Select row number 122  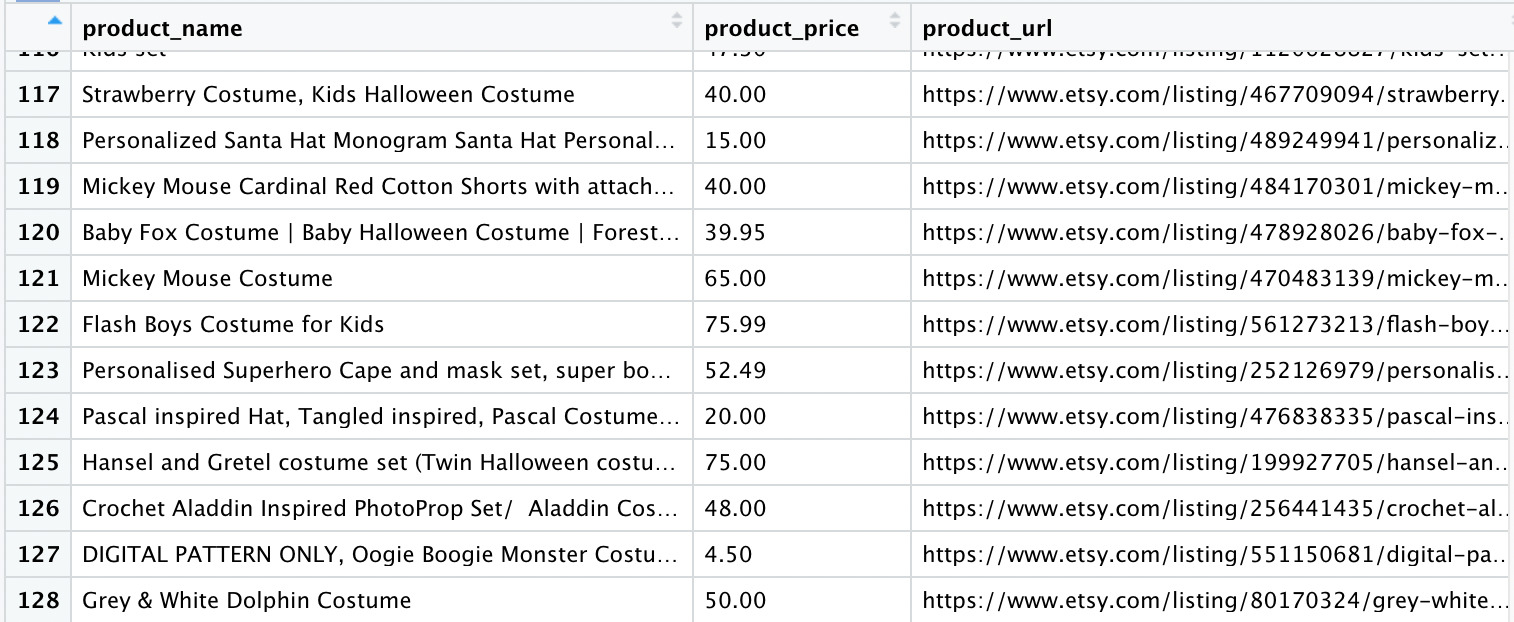click(39, 325)
